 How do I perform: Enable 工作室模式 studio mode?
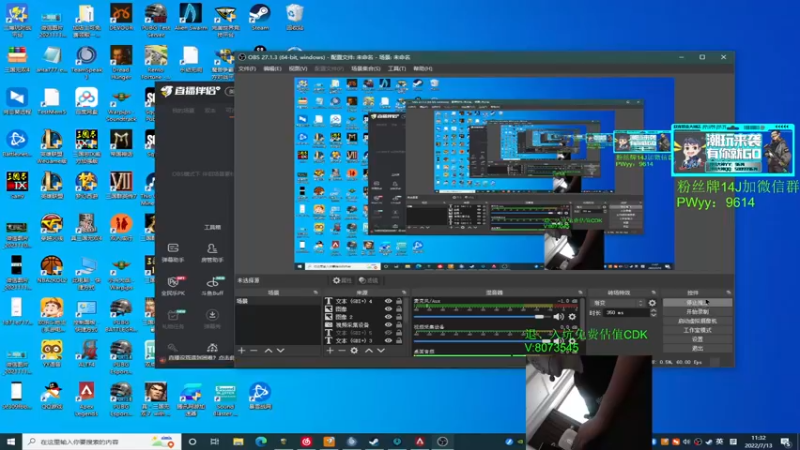pos(697,330)
